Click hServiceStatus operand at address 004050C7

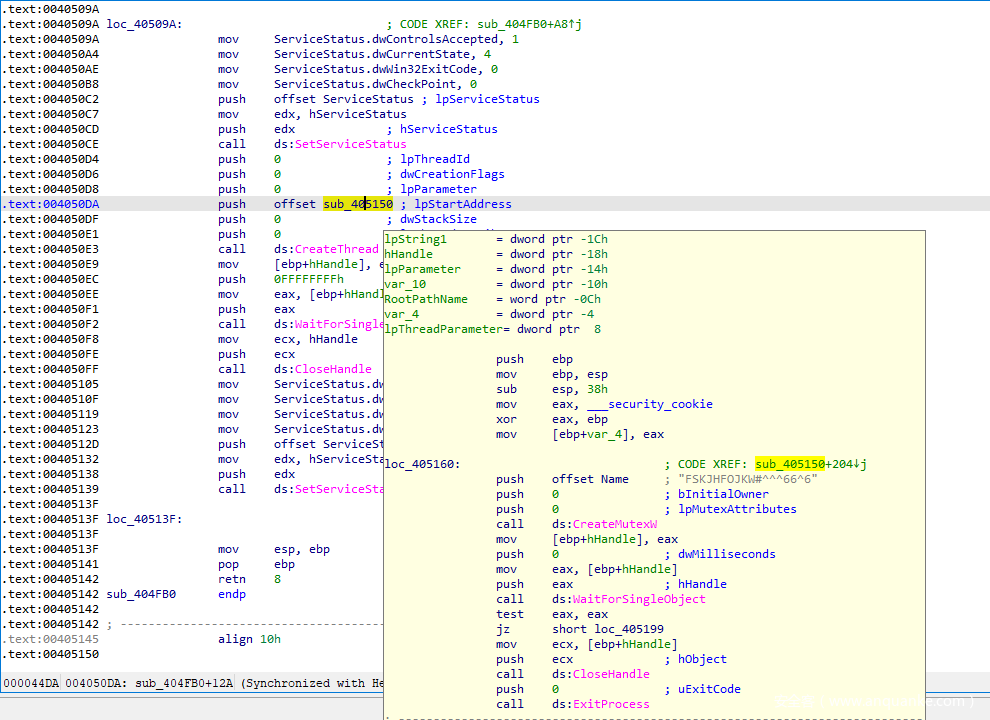pyautogui.click(x=357, y=114)
